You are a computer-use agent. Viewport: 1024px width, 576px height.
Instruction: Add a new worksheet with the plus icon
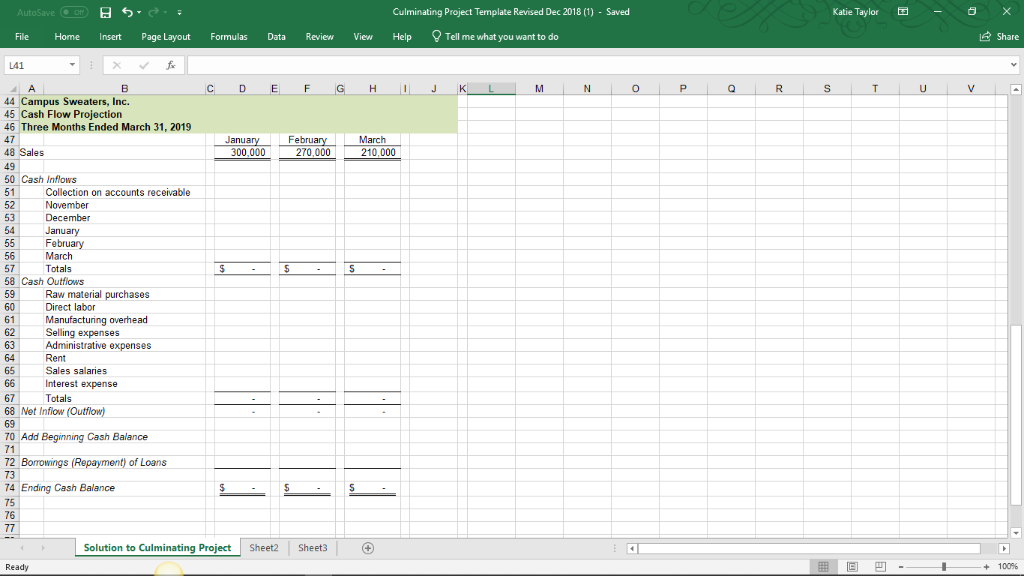click(x=367, y=548)
